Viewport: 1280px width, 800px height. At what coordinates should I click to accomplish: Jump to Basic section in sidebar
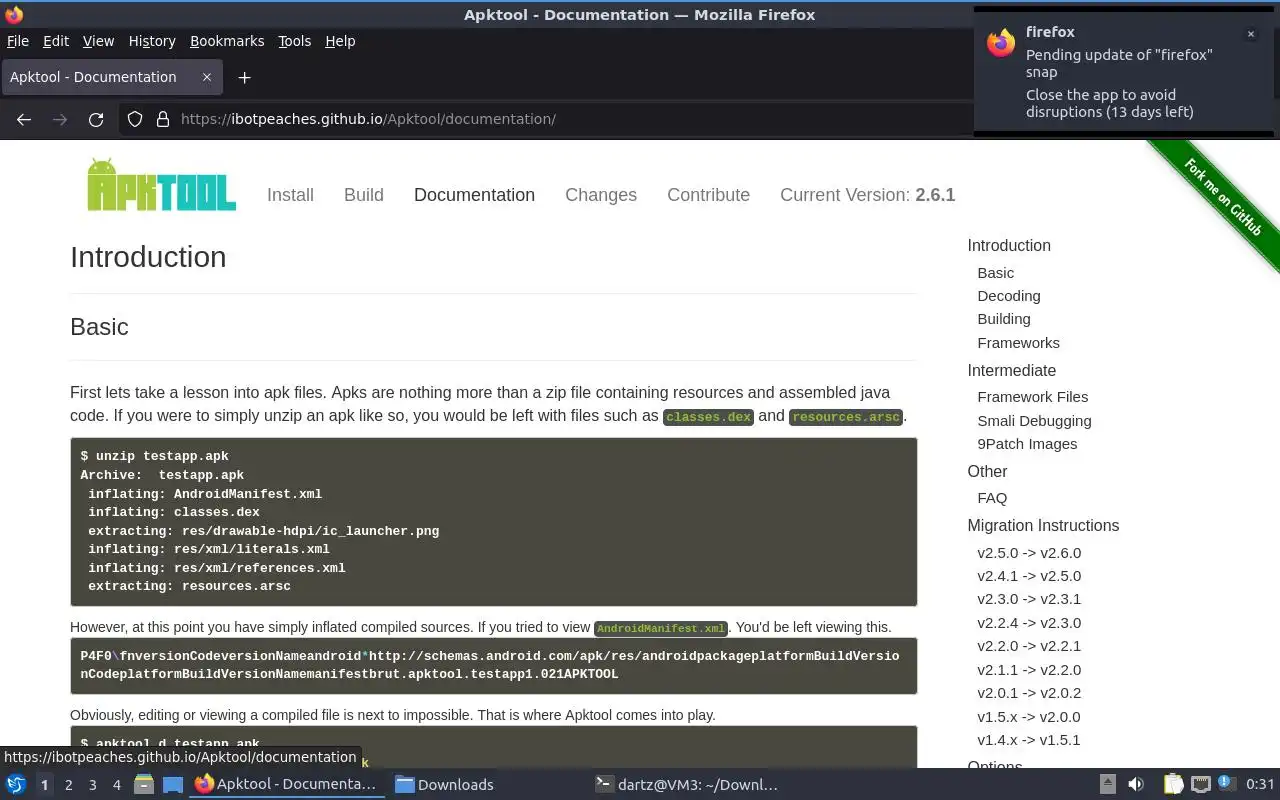pyautogui.click(x=995, y=273)
